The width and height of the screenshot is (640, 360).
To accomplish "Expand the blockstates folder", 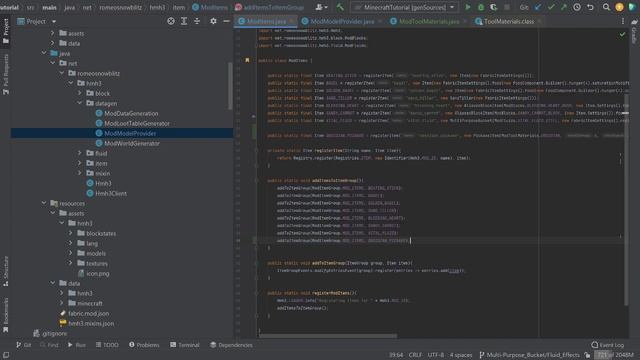I will point(71,233).
